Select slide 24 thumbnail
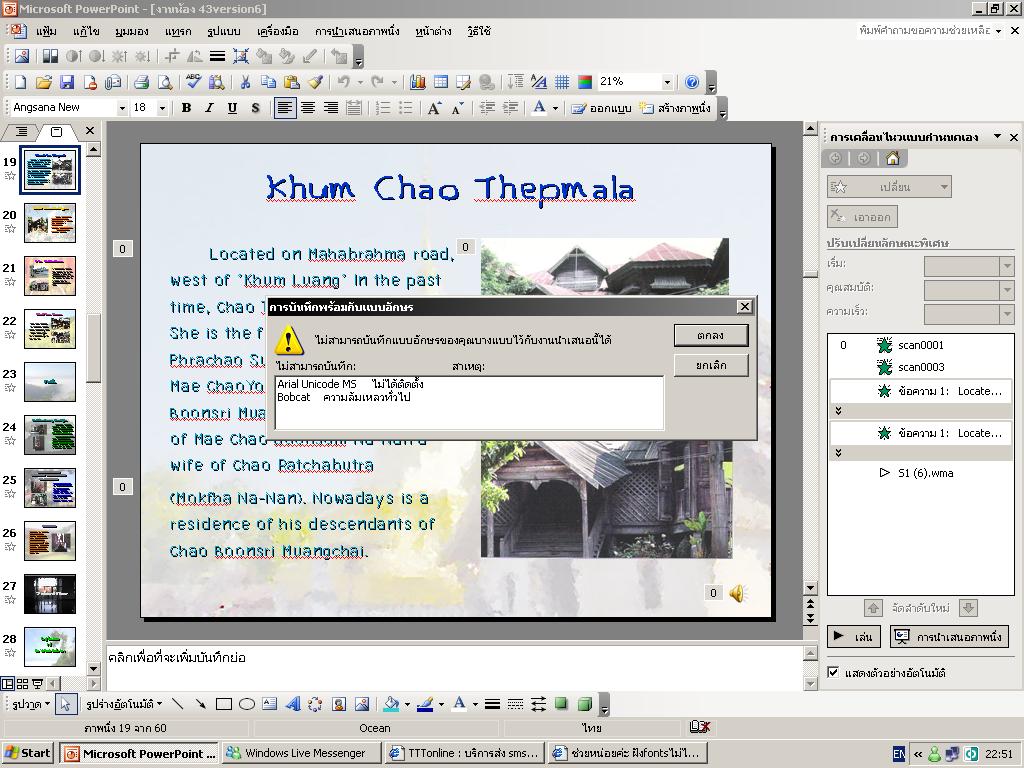Image resolution: width=1024 pixels, height=768 pixels. coord(50,435)
